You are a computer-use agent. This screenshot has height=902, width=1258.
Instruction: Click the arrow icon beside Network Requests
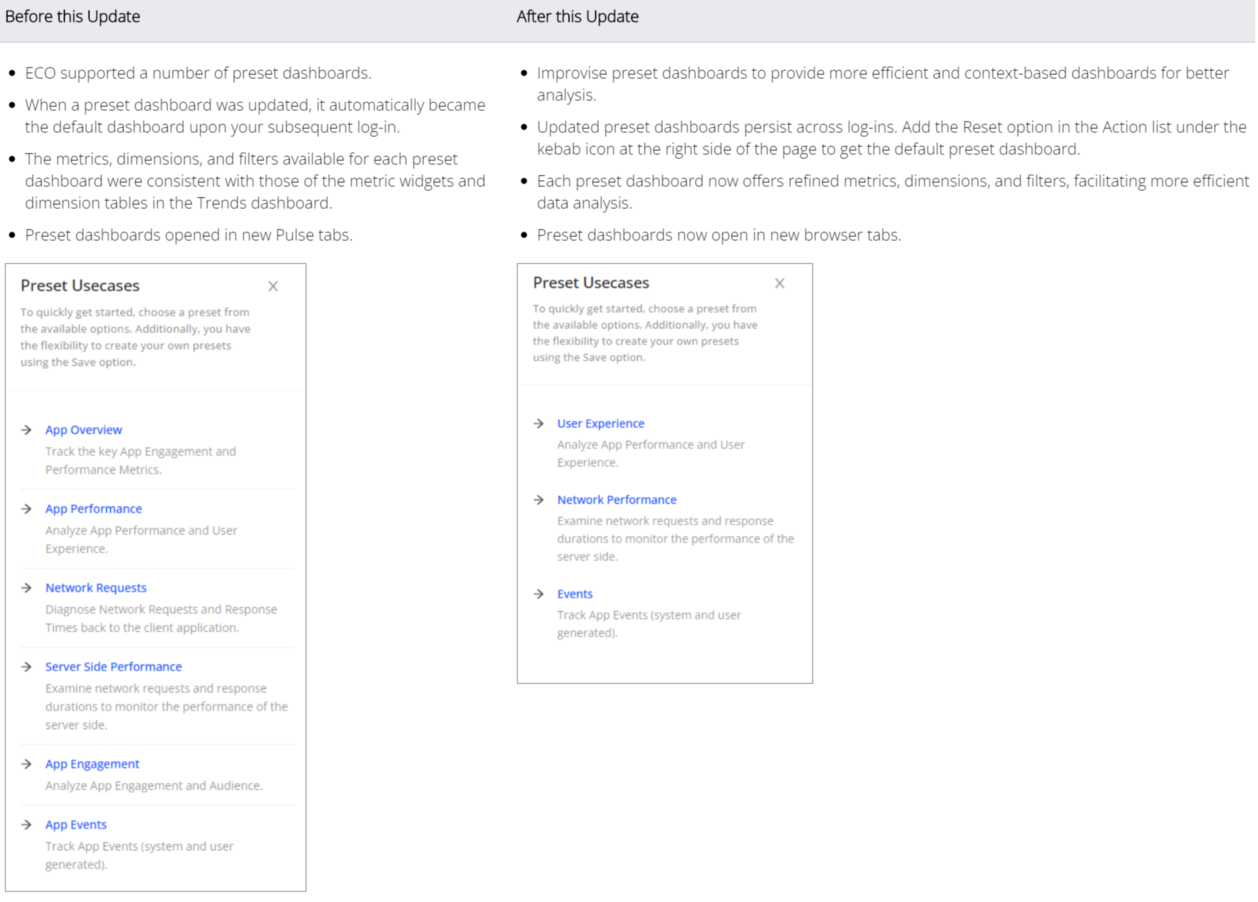27,588
